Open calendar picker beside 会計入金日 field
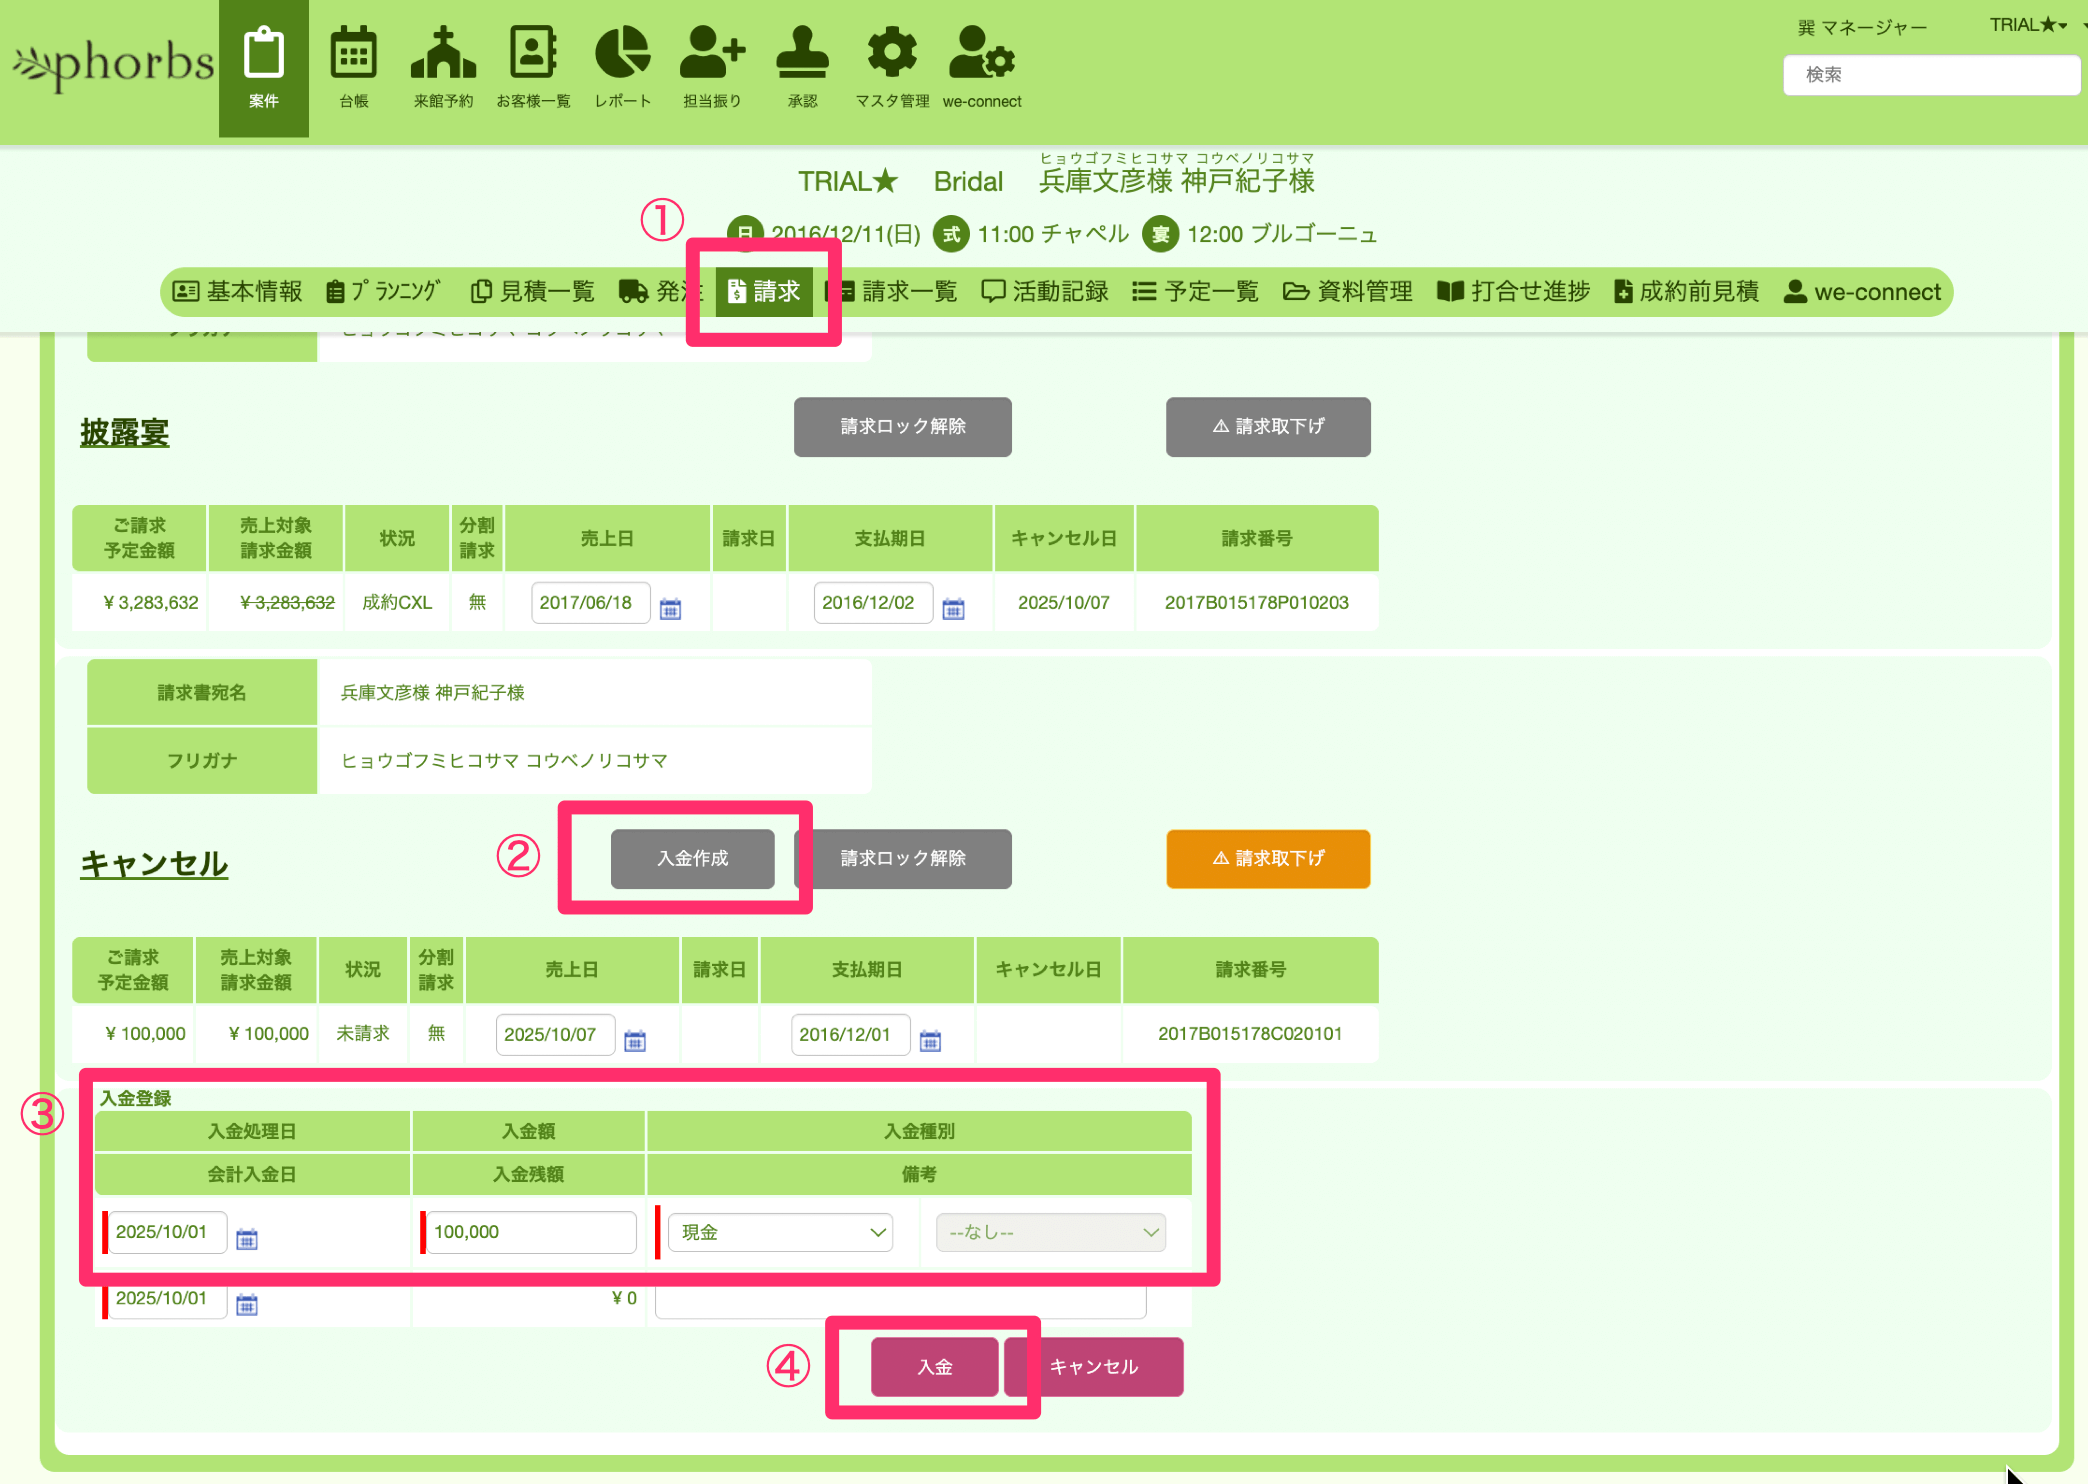This screenshot has width=2088, height=1484. coord(247,1304)
